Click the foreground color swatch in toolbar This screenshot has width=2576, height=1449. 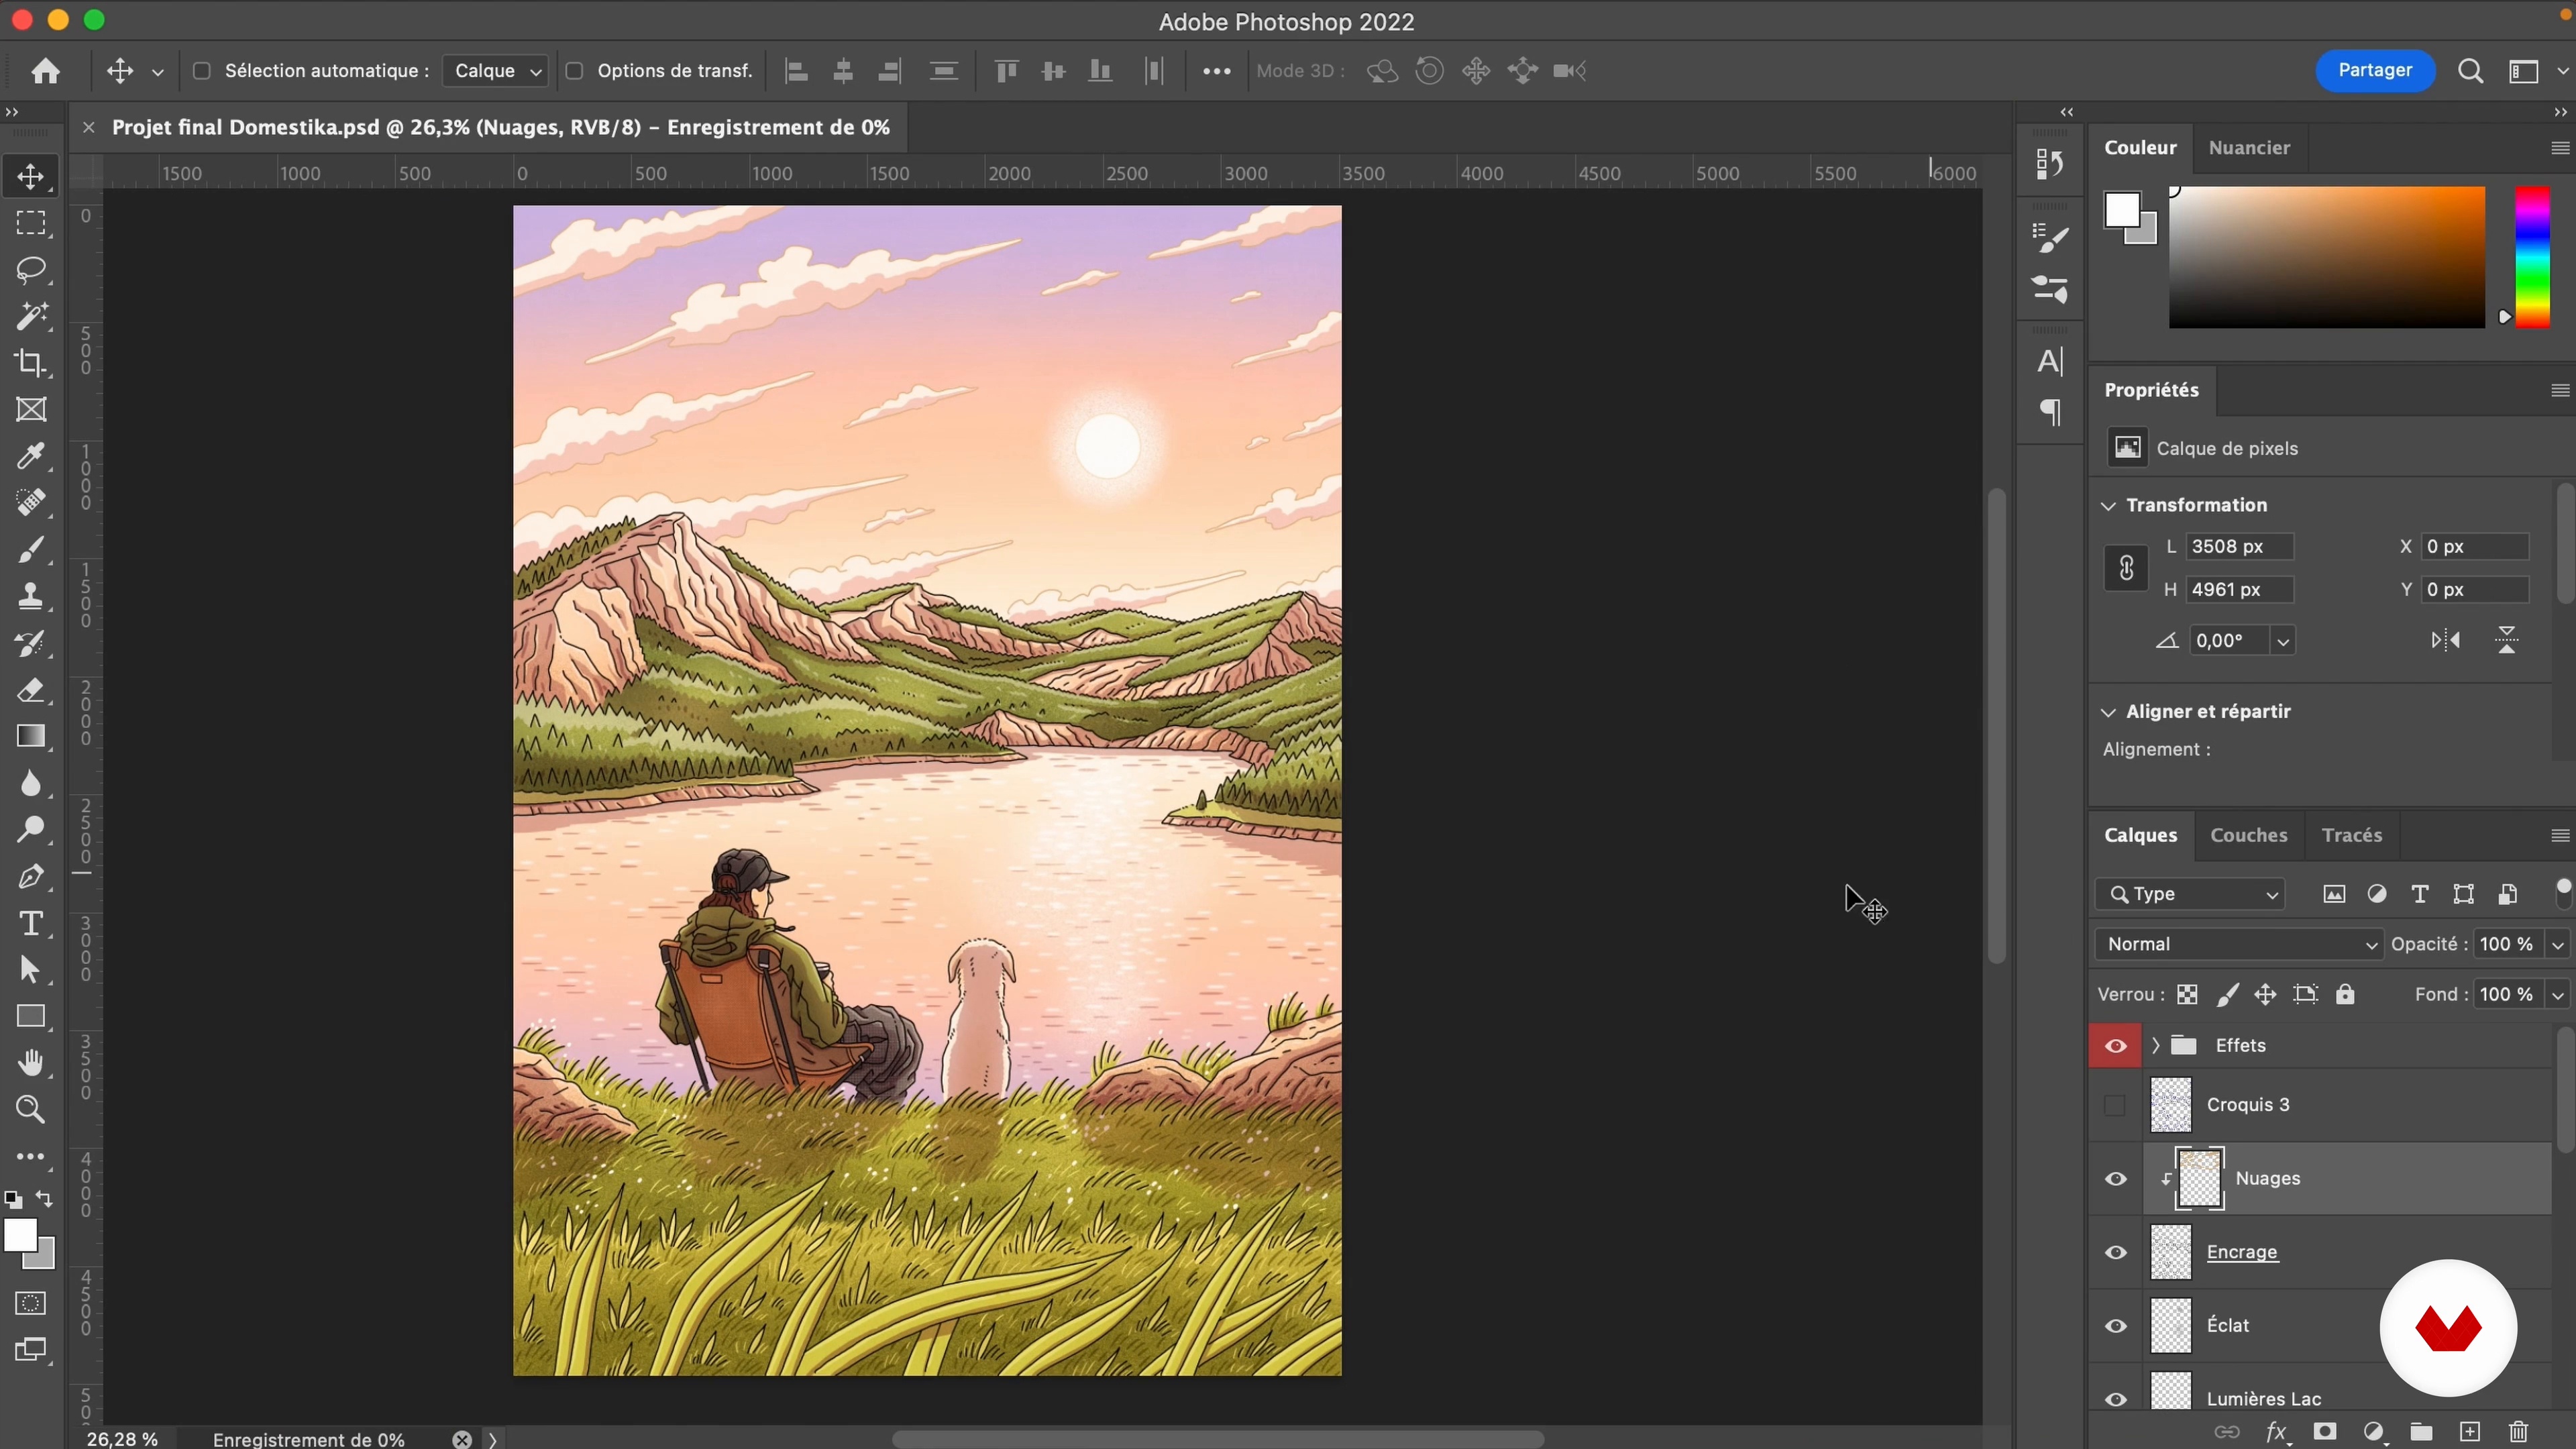[20, 1236]
